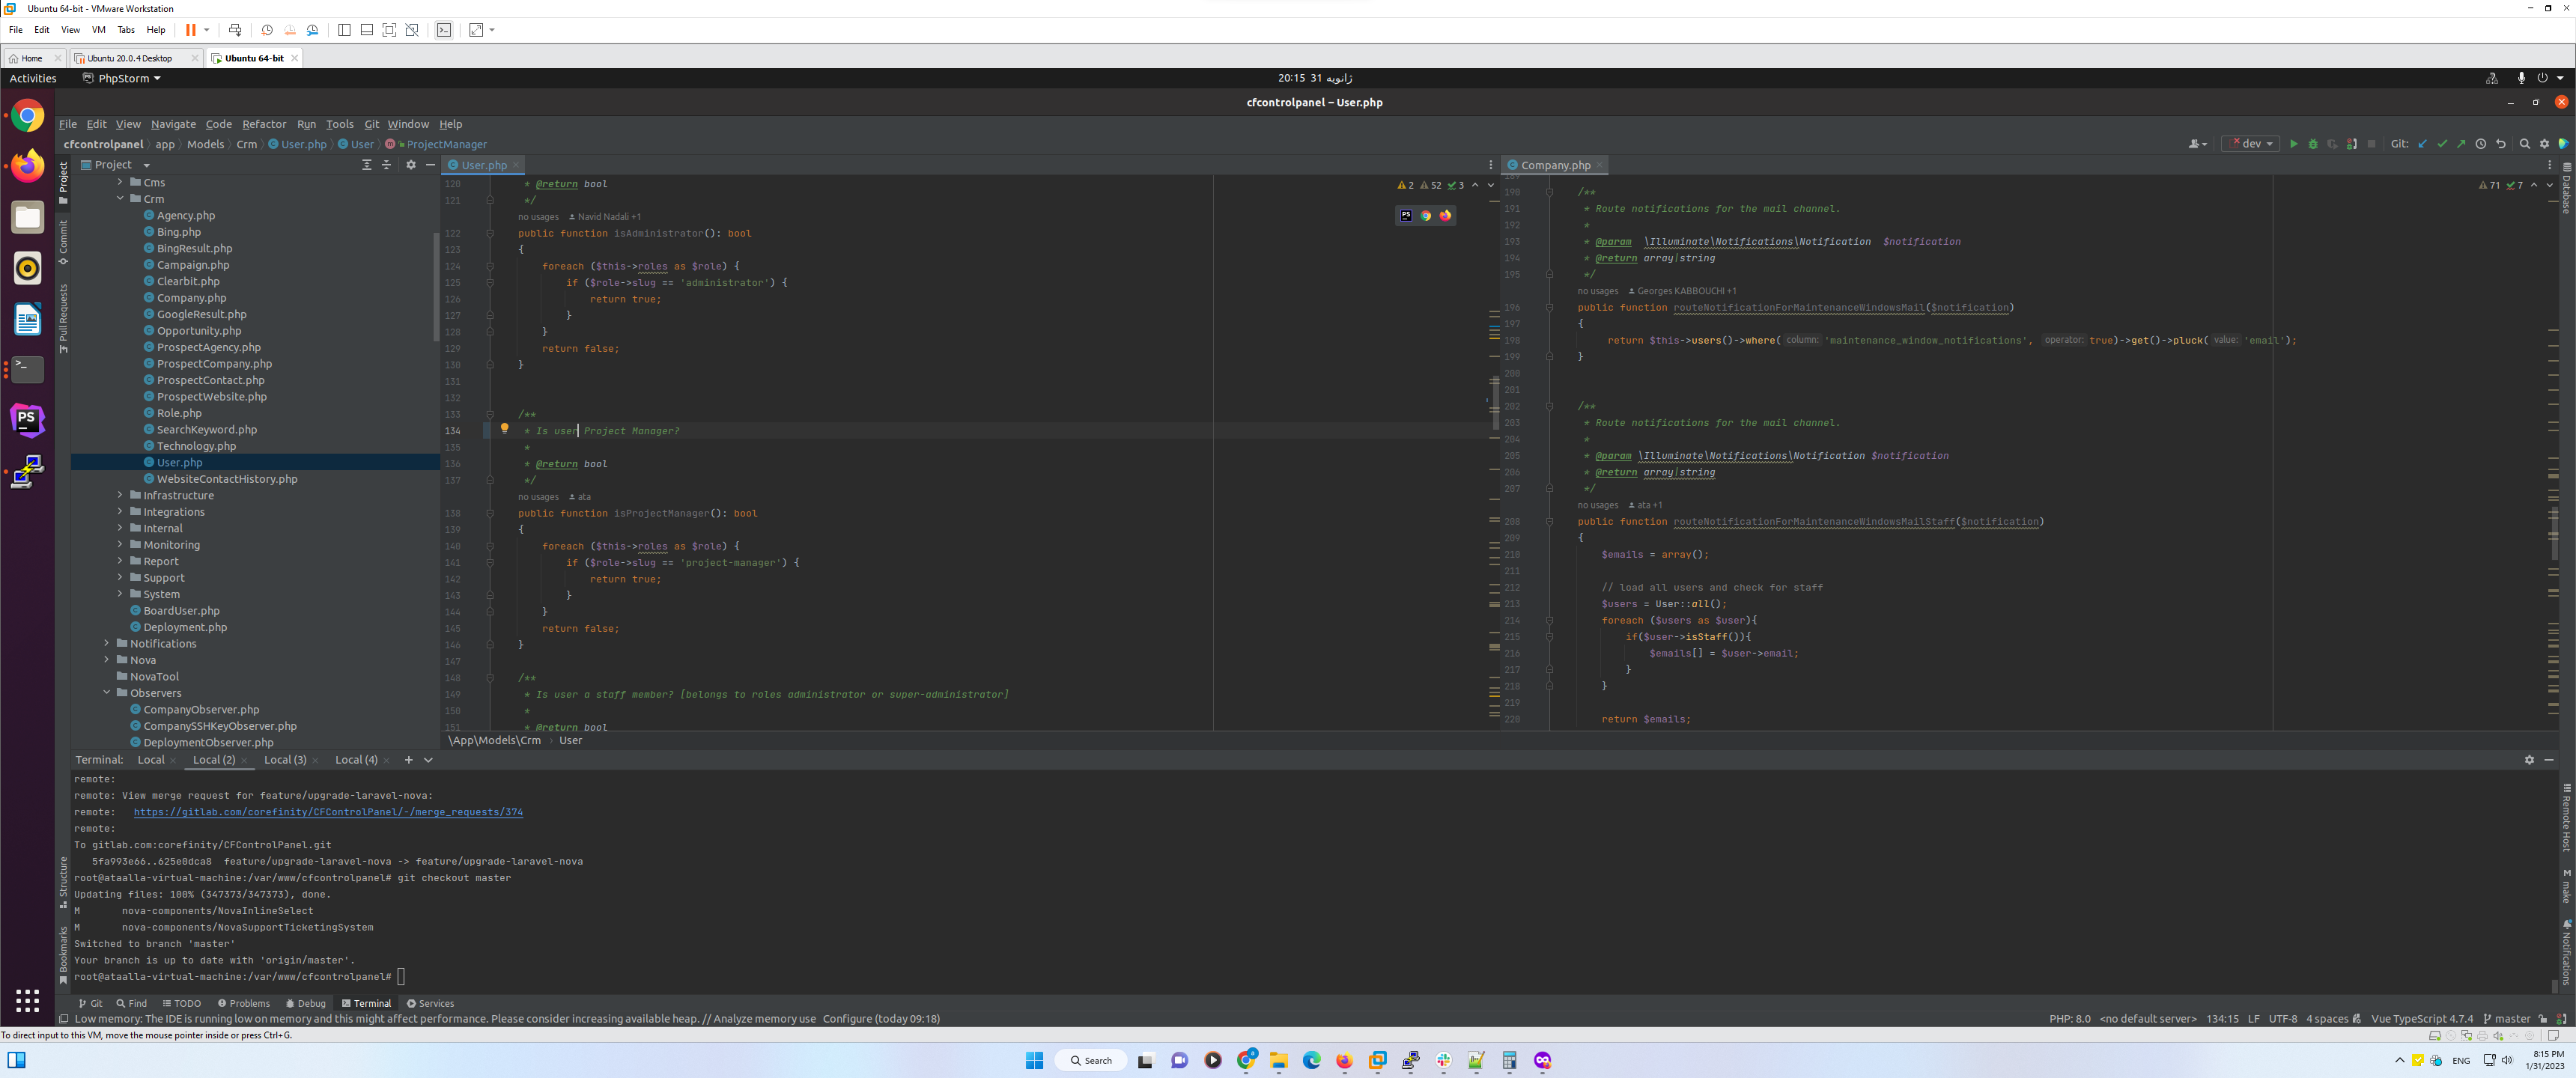
Task: Launch Firefox from the Ubuntu dock
Action: click(28, 166)
